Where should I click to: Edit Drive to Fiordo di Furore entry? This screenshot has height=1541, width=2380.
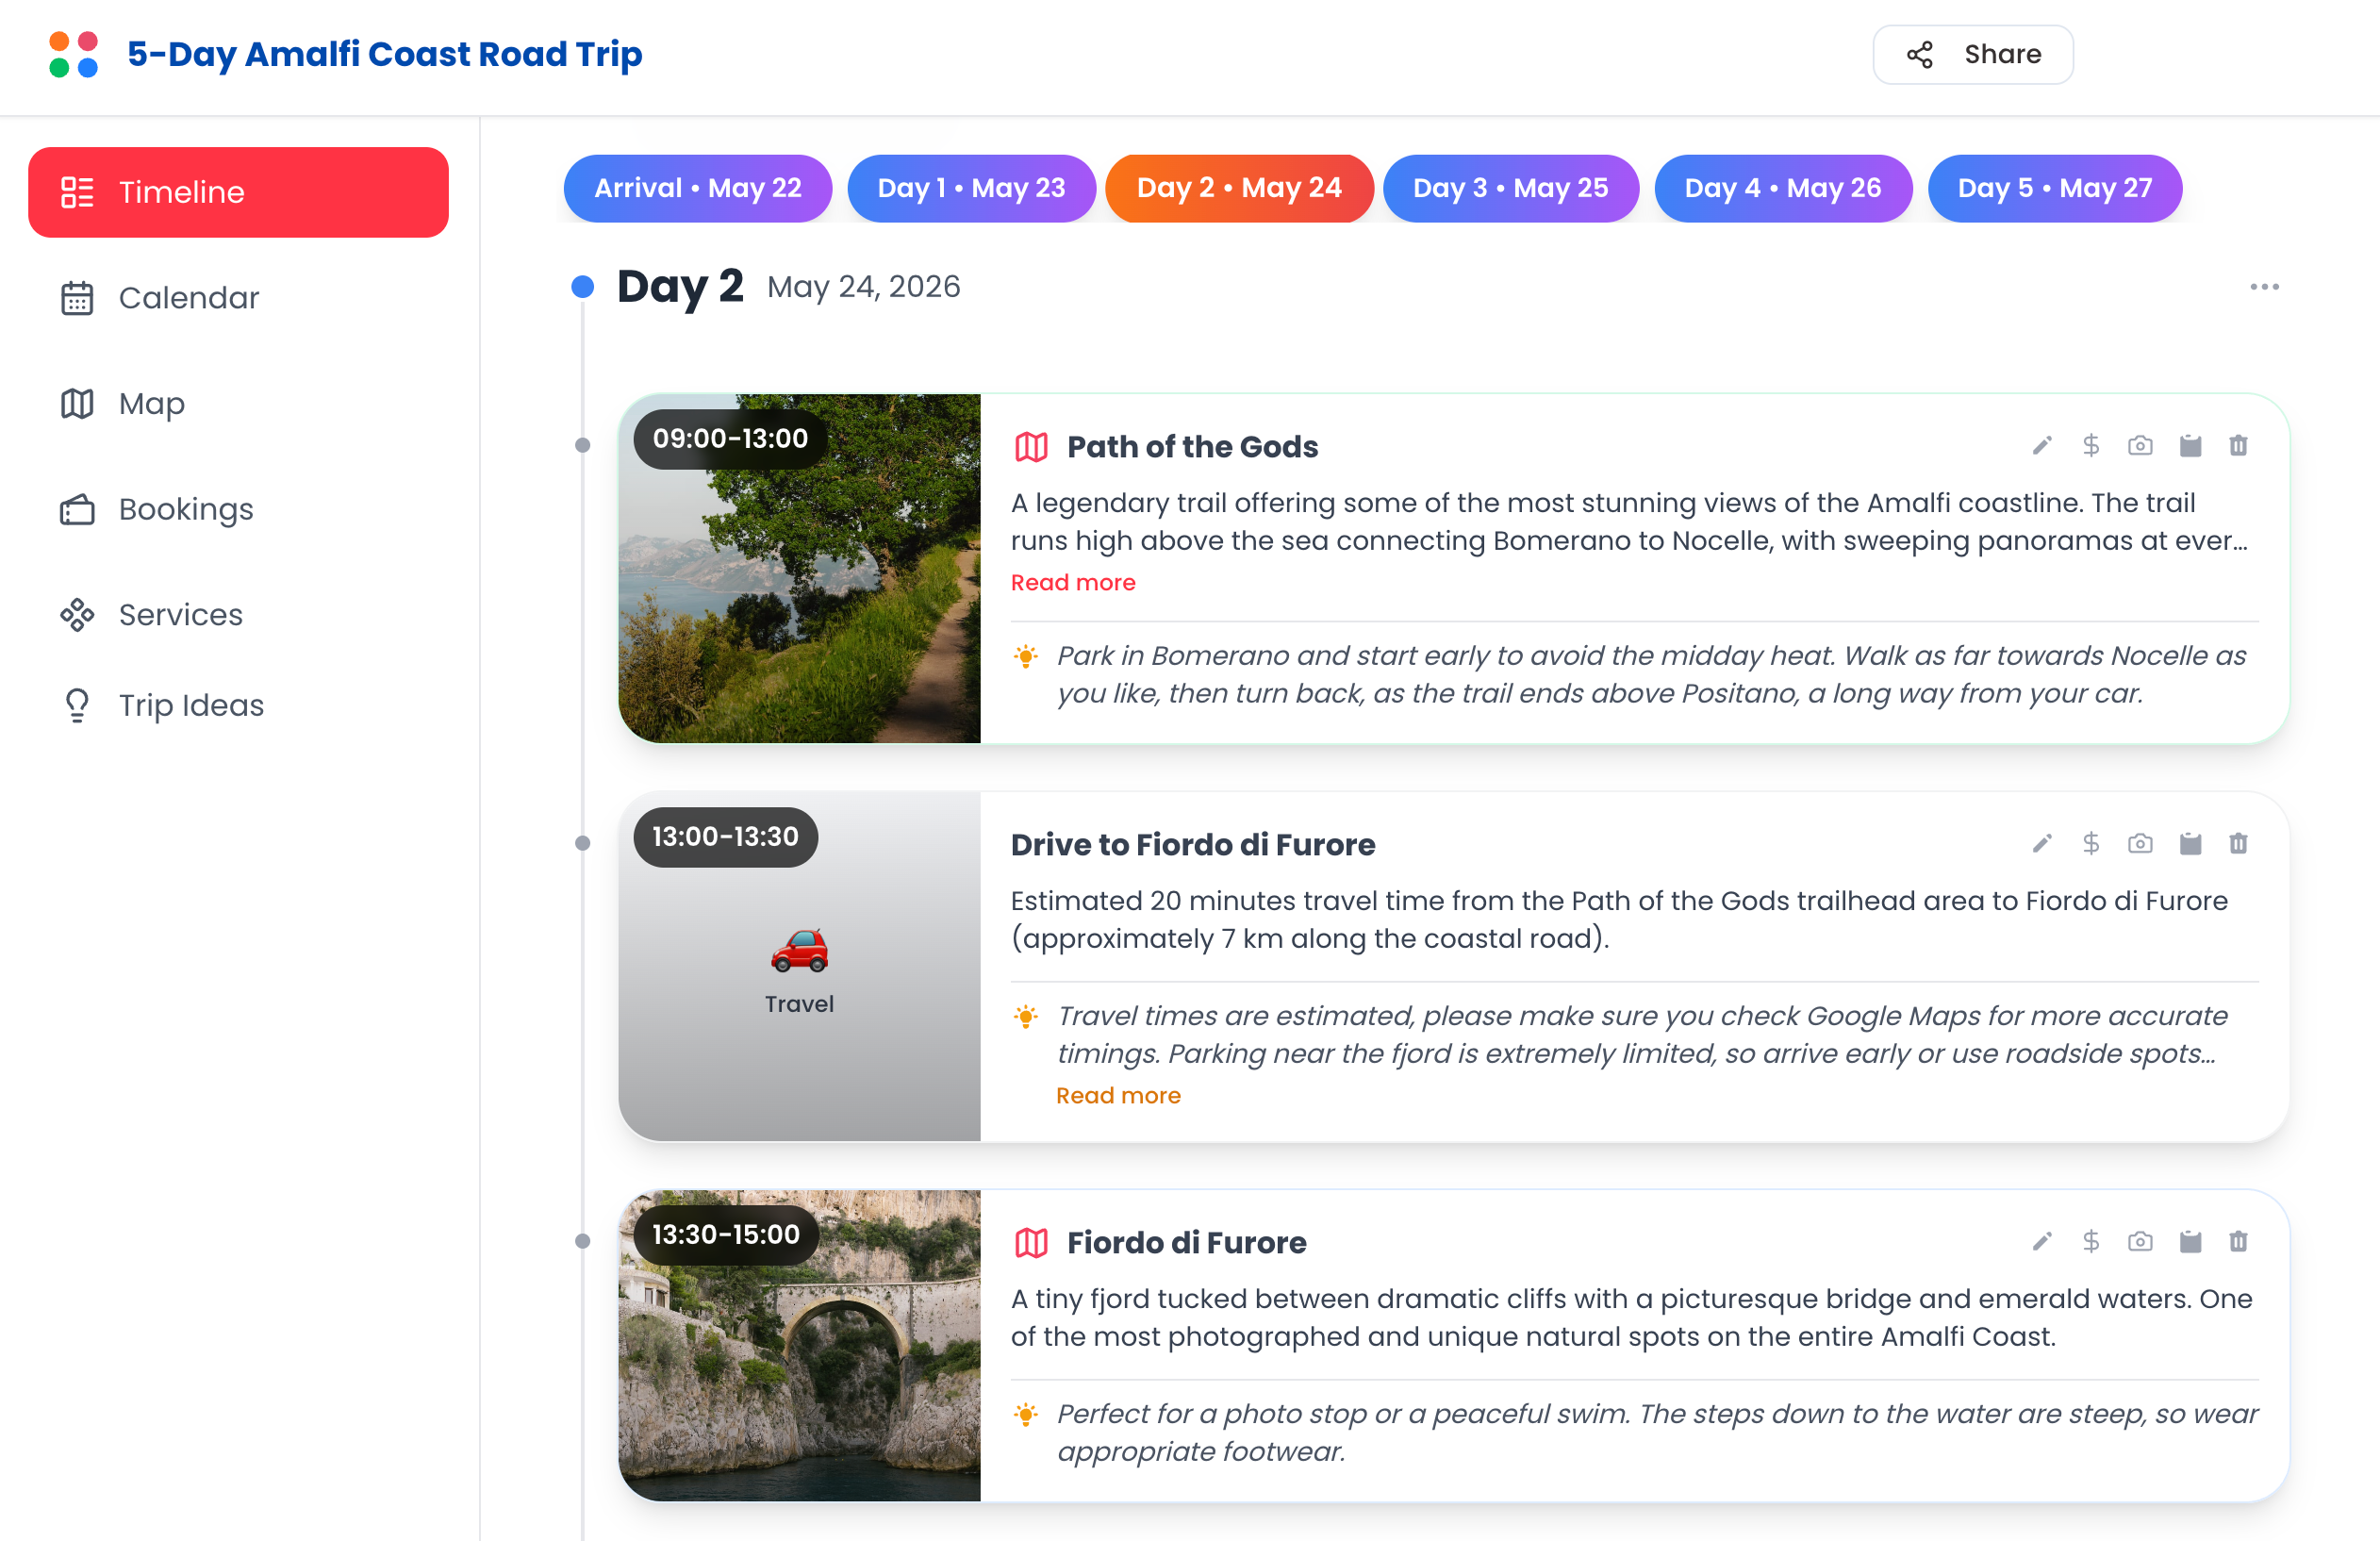2042,844
